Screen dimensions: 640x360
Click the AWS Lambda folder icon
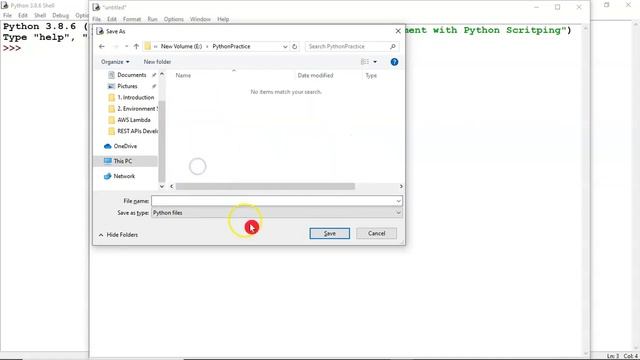[x=111, y=120]
